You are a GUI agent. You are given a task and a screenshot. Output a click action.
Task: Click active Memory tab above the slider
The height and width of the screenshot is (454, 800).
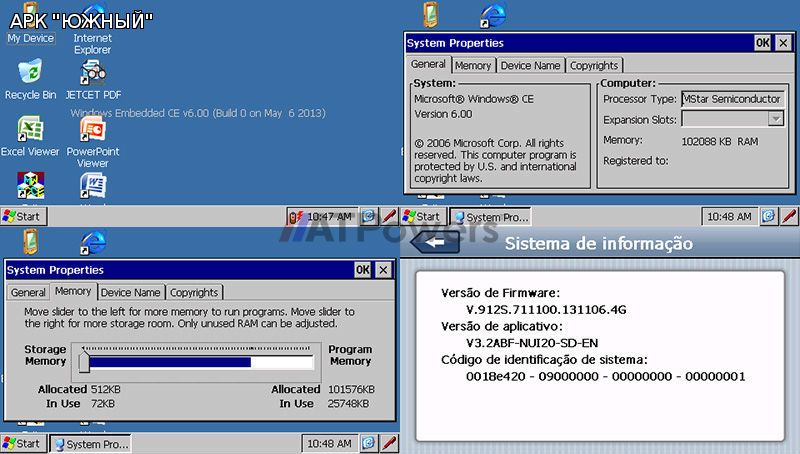point(73,291)
